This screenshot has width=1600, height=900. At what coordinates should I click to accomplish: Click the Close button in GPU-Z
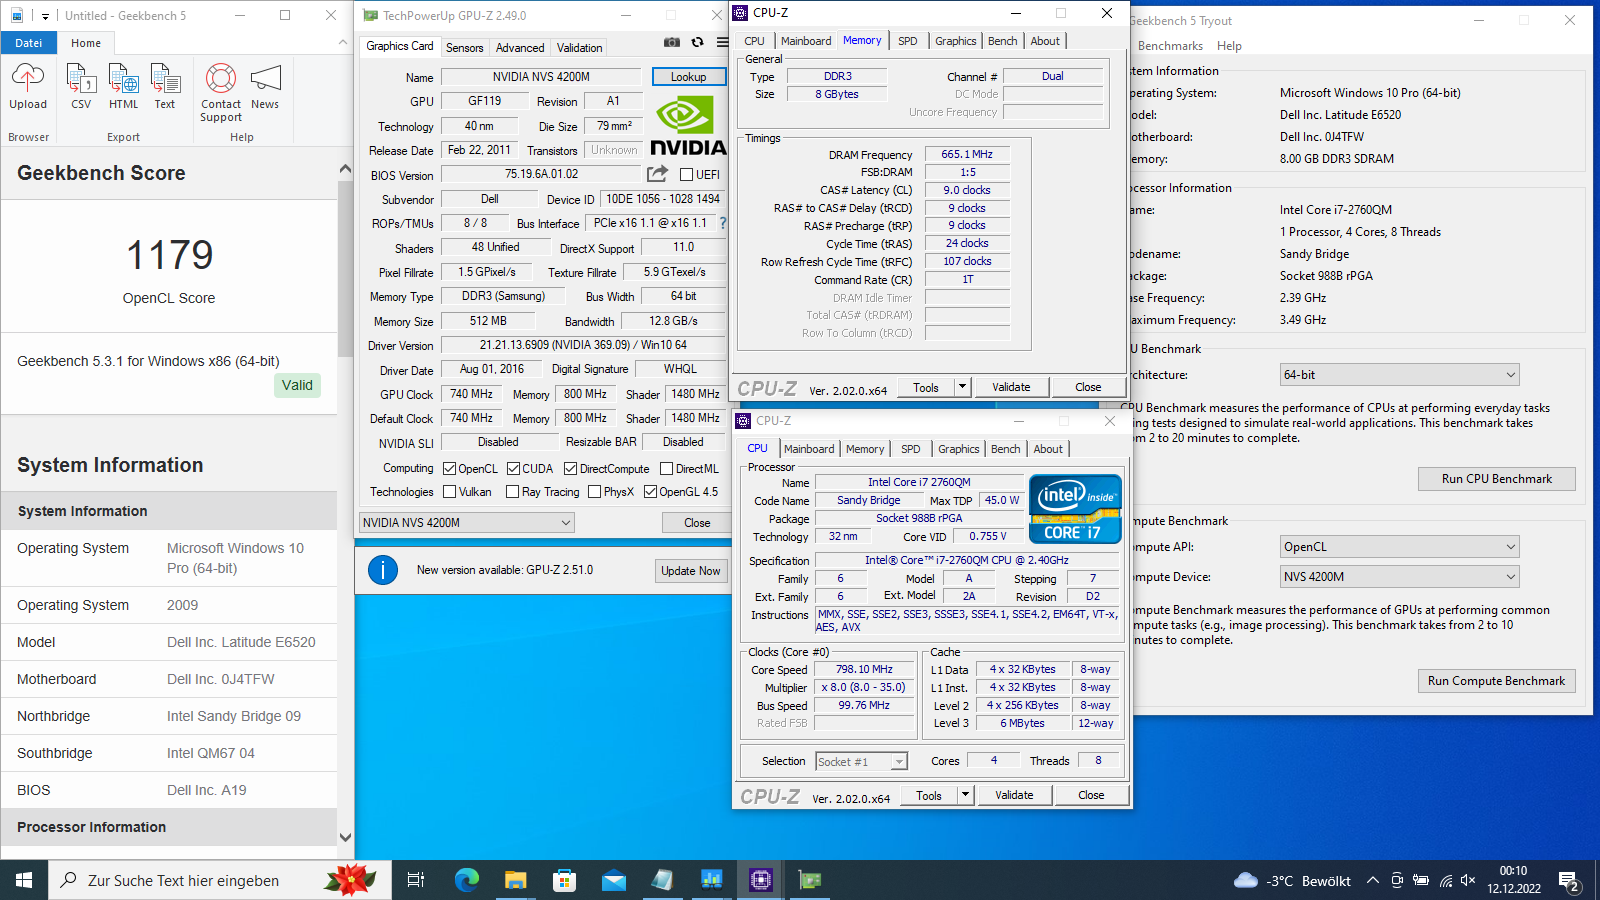(697, 522)
